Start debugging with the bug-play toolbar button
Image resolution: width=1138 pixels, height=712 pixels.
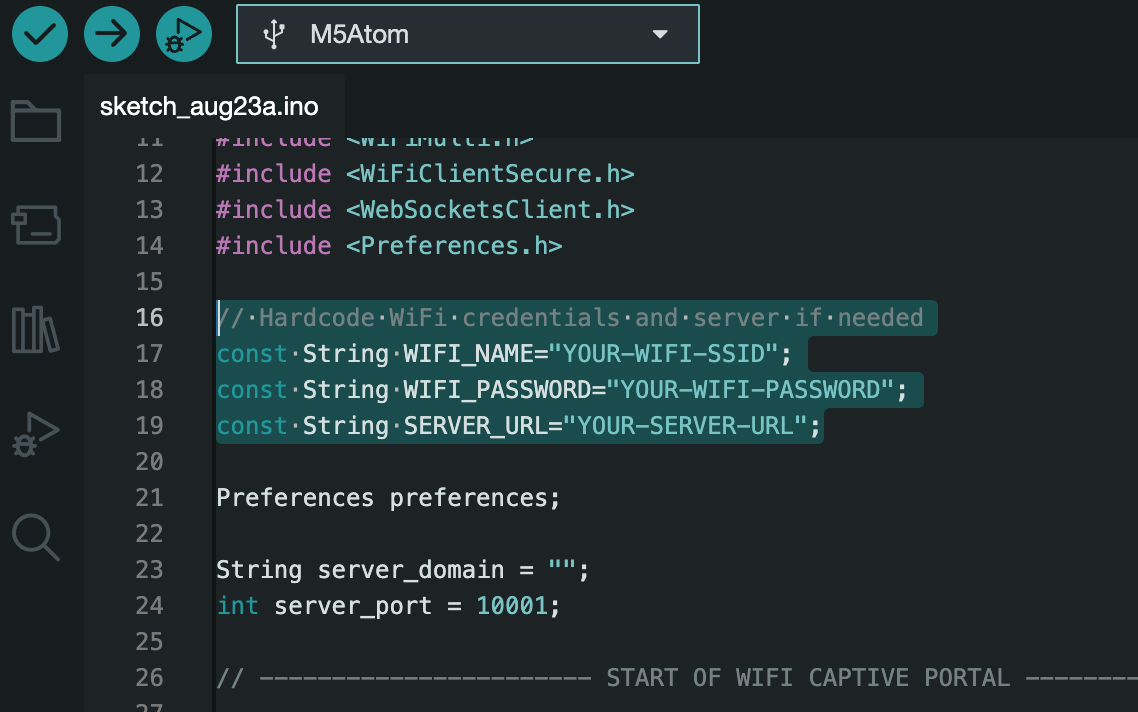pos(184,35)
